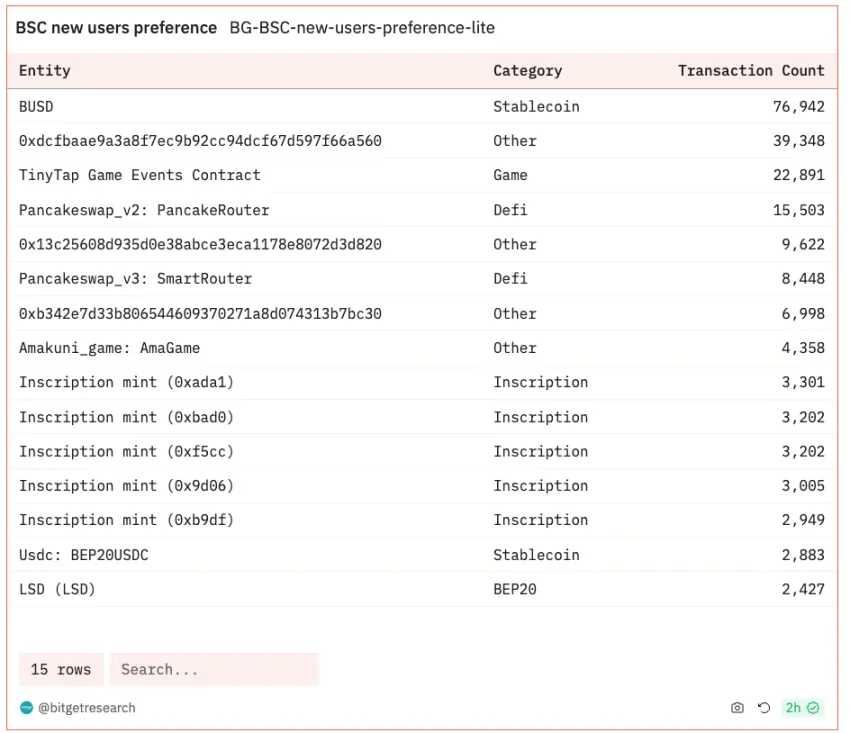Screen dimensions: 850x733
Task: Click the Search input field
Action: [214, 670]
